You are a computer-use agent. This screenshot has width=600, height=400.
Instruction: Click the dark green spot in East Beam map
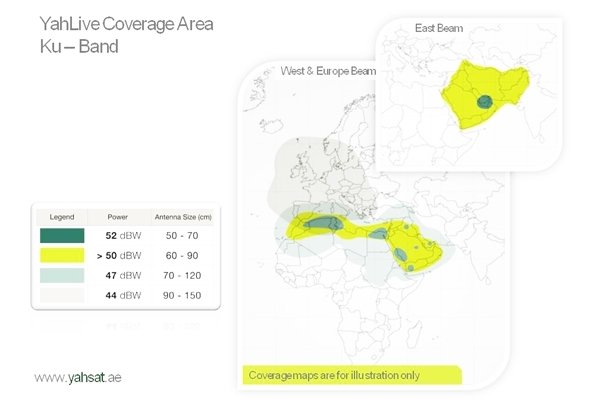pyautogui.click(x=485, y=101)
